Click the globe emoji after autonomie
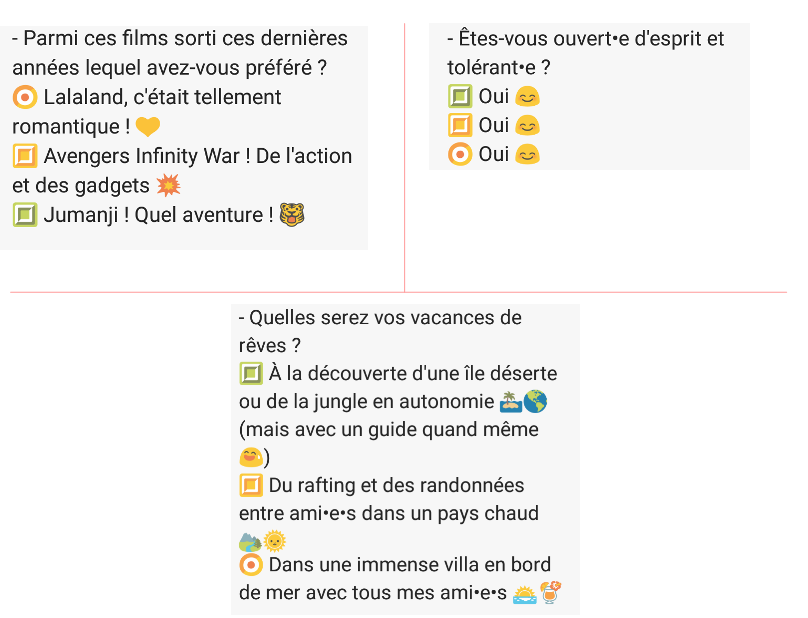Image resolution: width=808 pixels, height=618 pixels. (535, 402)
